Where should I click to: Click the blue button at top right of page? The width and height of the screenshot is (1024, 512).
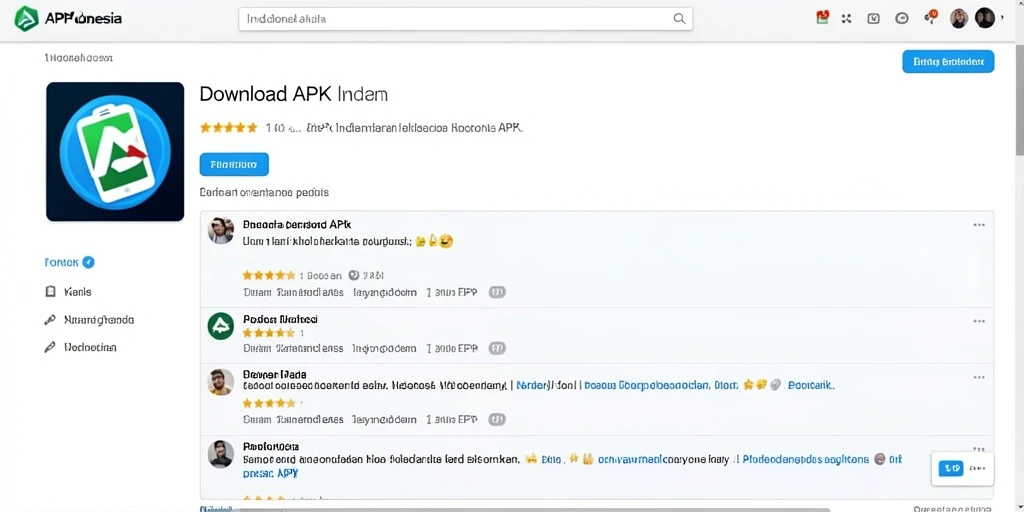click(x=948, y=61)
